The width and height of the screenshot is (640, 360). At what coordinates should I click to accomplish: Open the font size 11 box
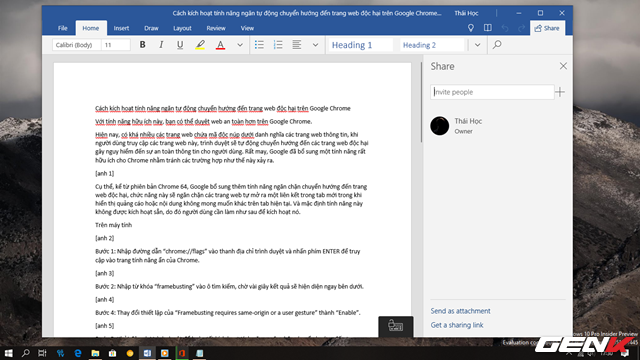[116, 45]
